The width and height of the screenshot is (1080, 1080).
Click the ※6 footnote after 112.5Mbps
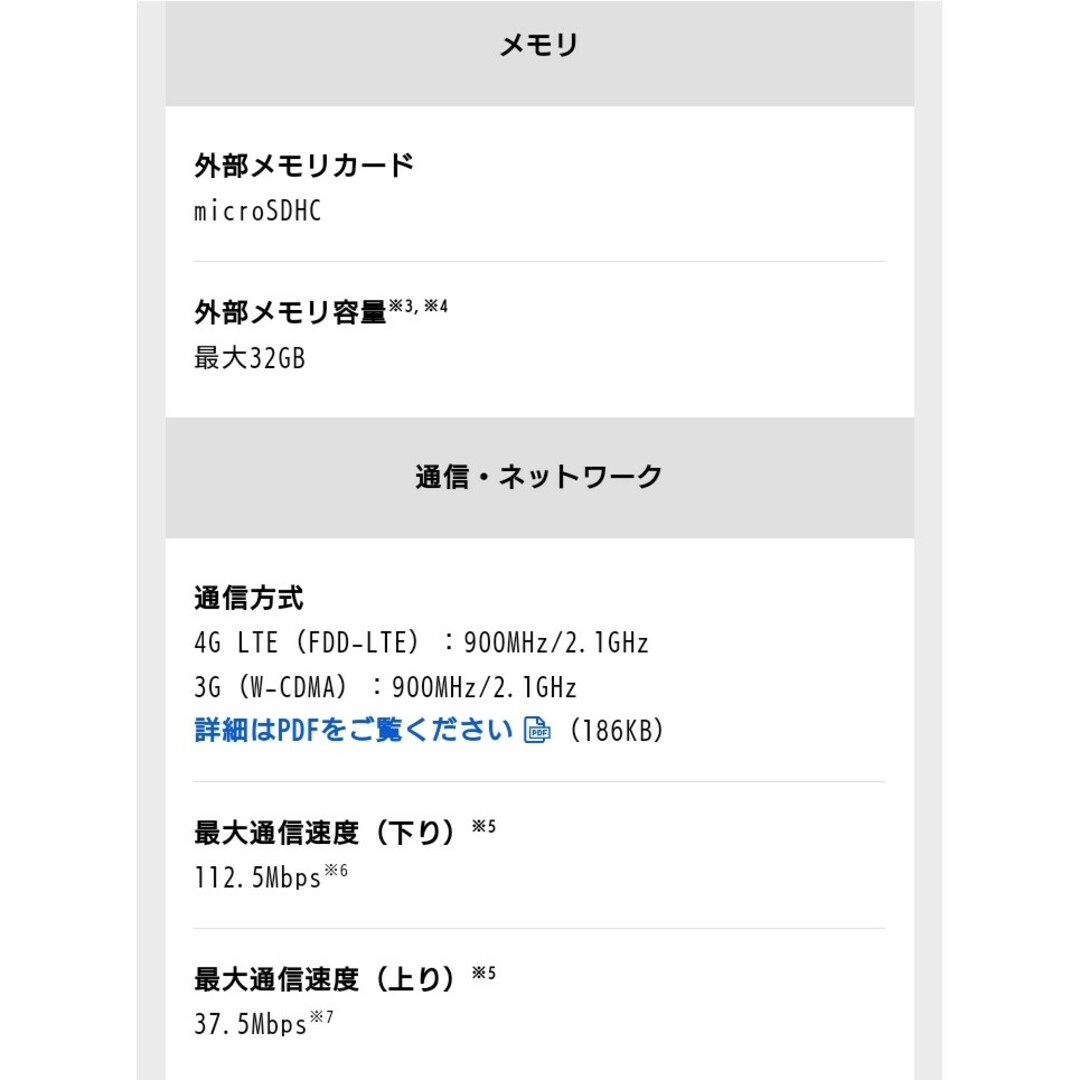pos(336,871)
